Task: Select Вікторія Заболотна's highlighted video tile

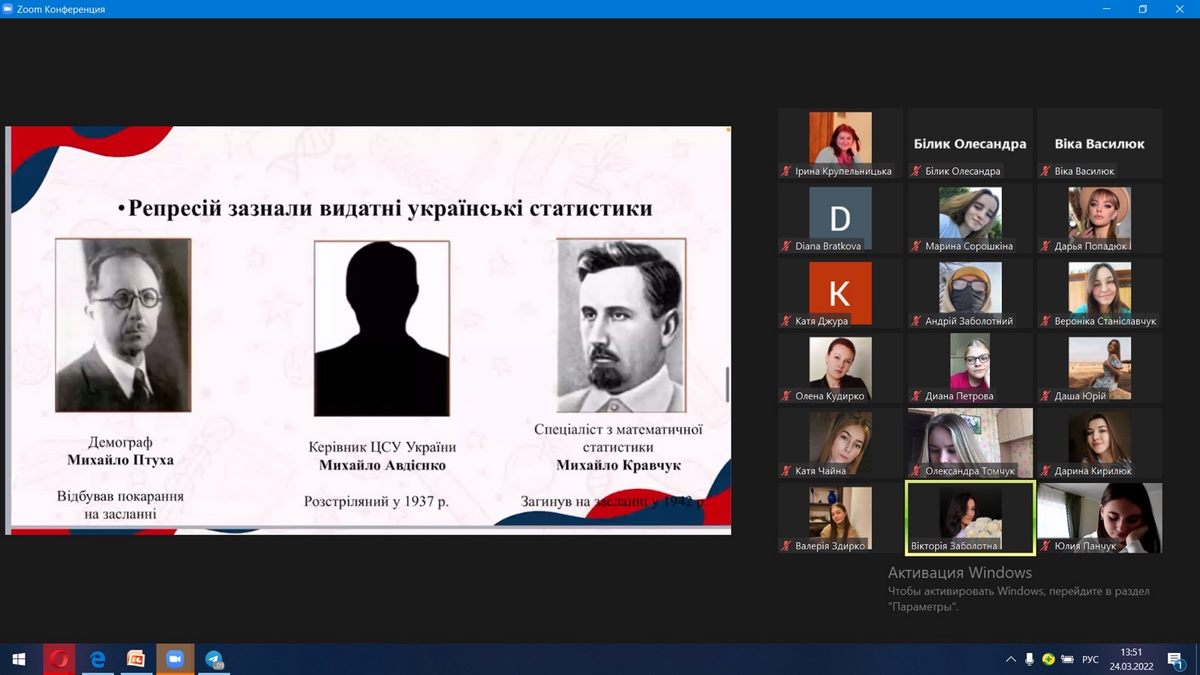Action: pos(969,517)
